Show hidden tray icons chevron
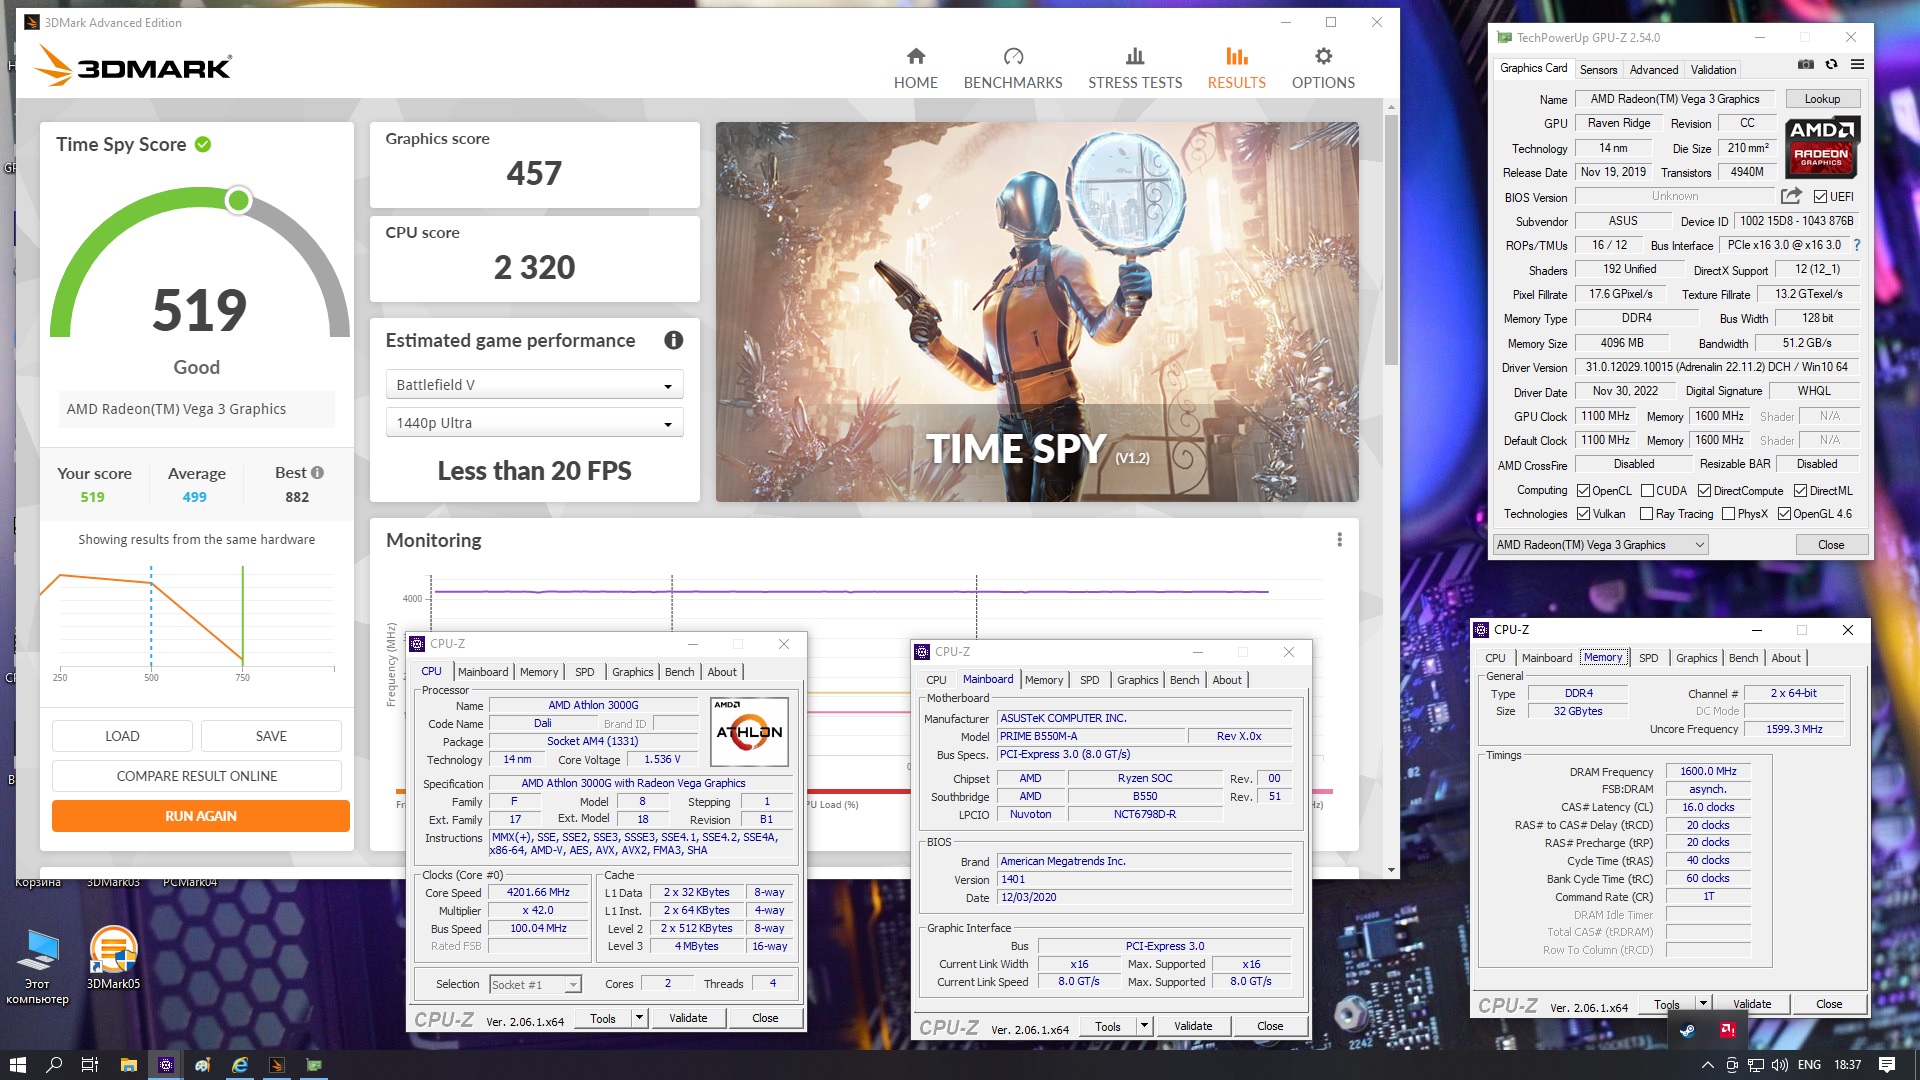The width and height of the screenshot is (1920, 1080). 1707,1065
